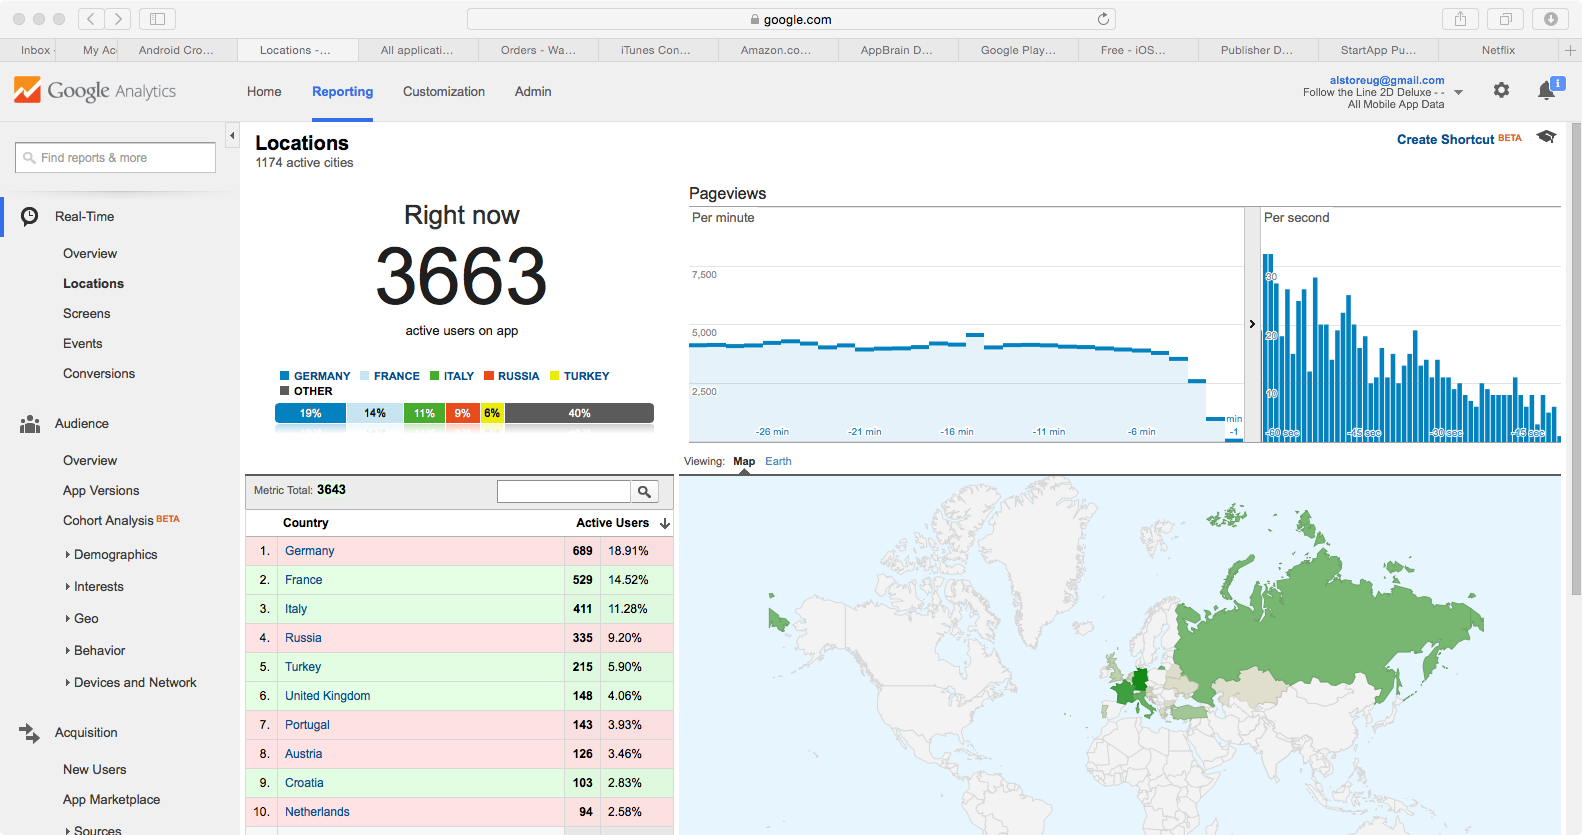Open Conversions report
Screen dimensions: 1582x835
[99, 374]
